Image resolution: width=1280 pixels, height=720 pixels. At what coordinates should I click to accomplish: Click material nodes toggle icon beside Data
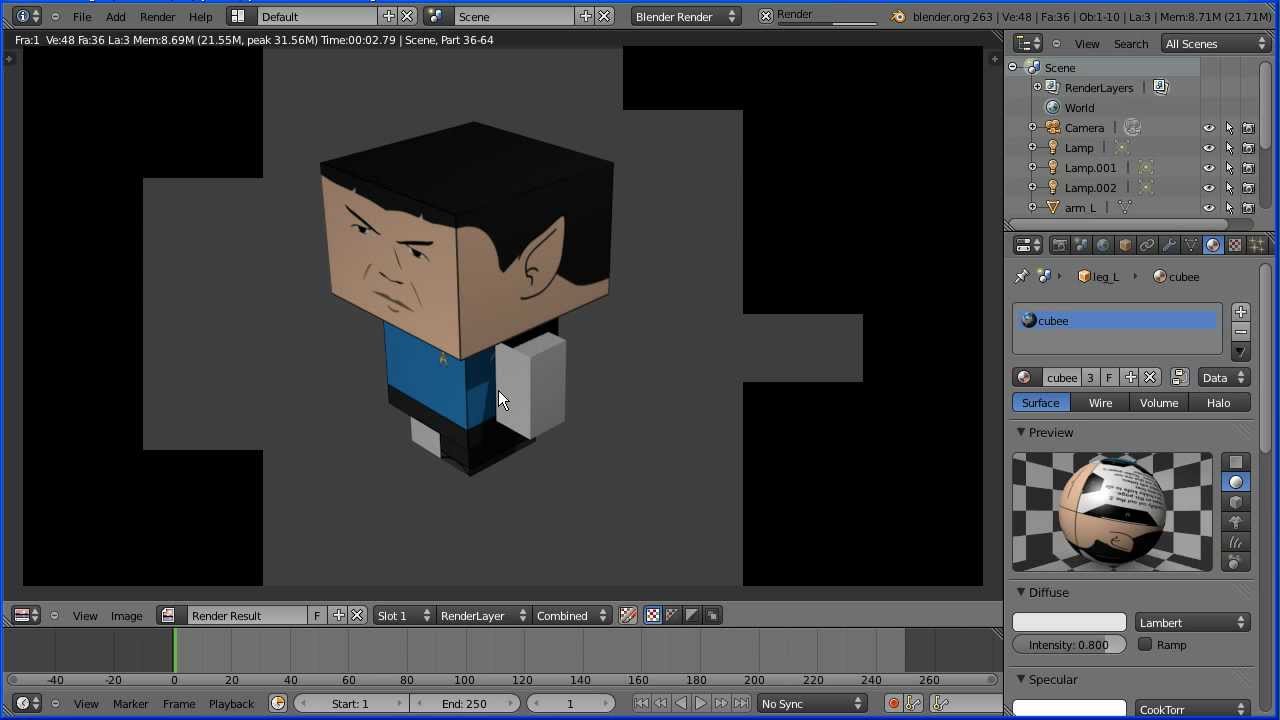1179,378
